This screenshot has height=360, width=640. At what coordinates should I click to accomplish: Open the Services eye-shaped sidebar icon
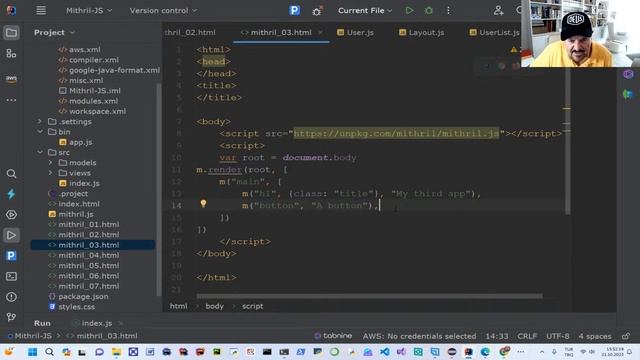coord(11,215)
